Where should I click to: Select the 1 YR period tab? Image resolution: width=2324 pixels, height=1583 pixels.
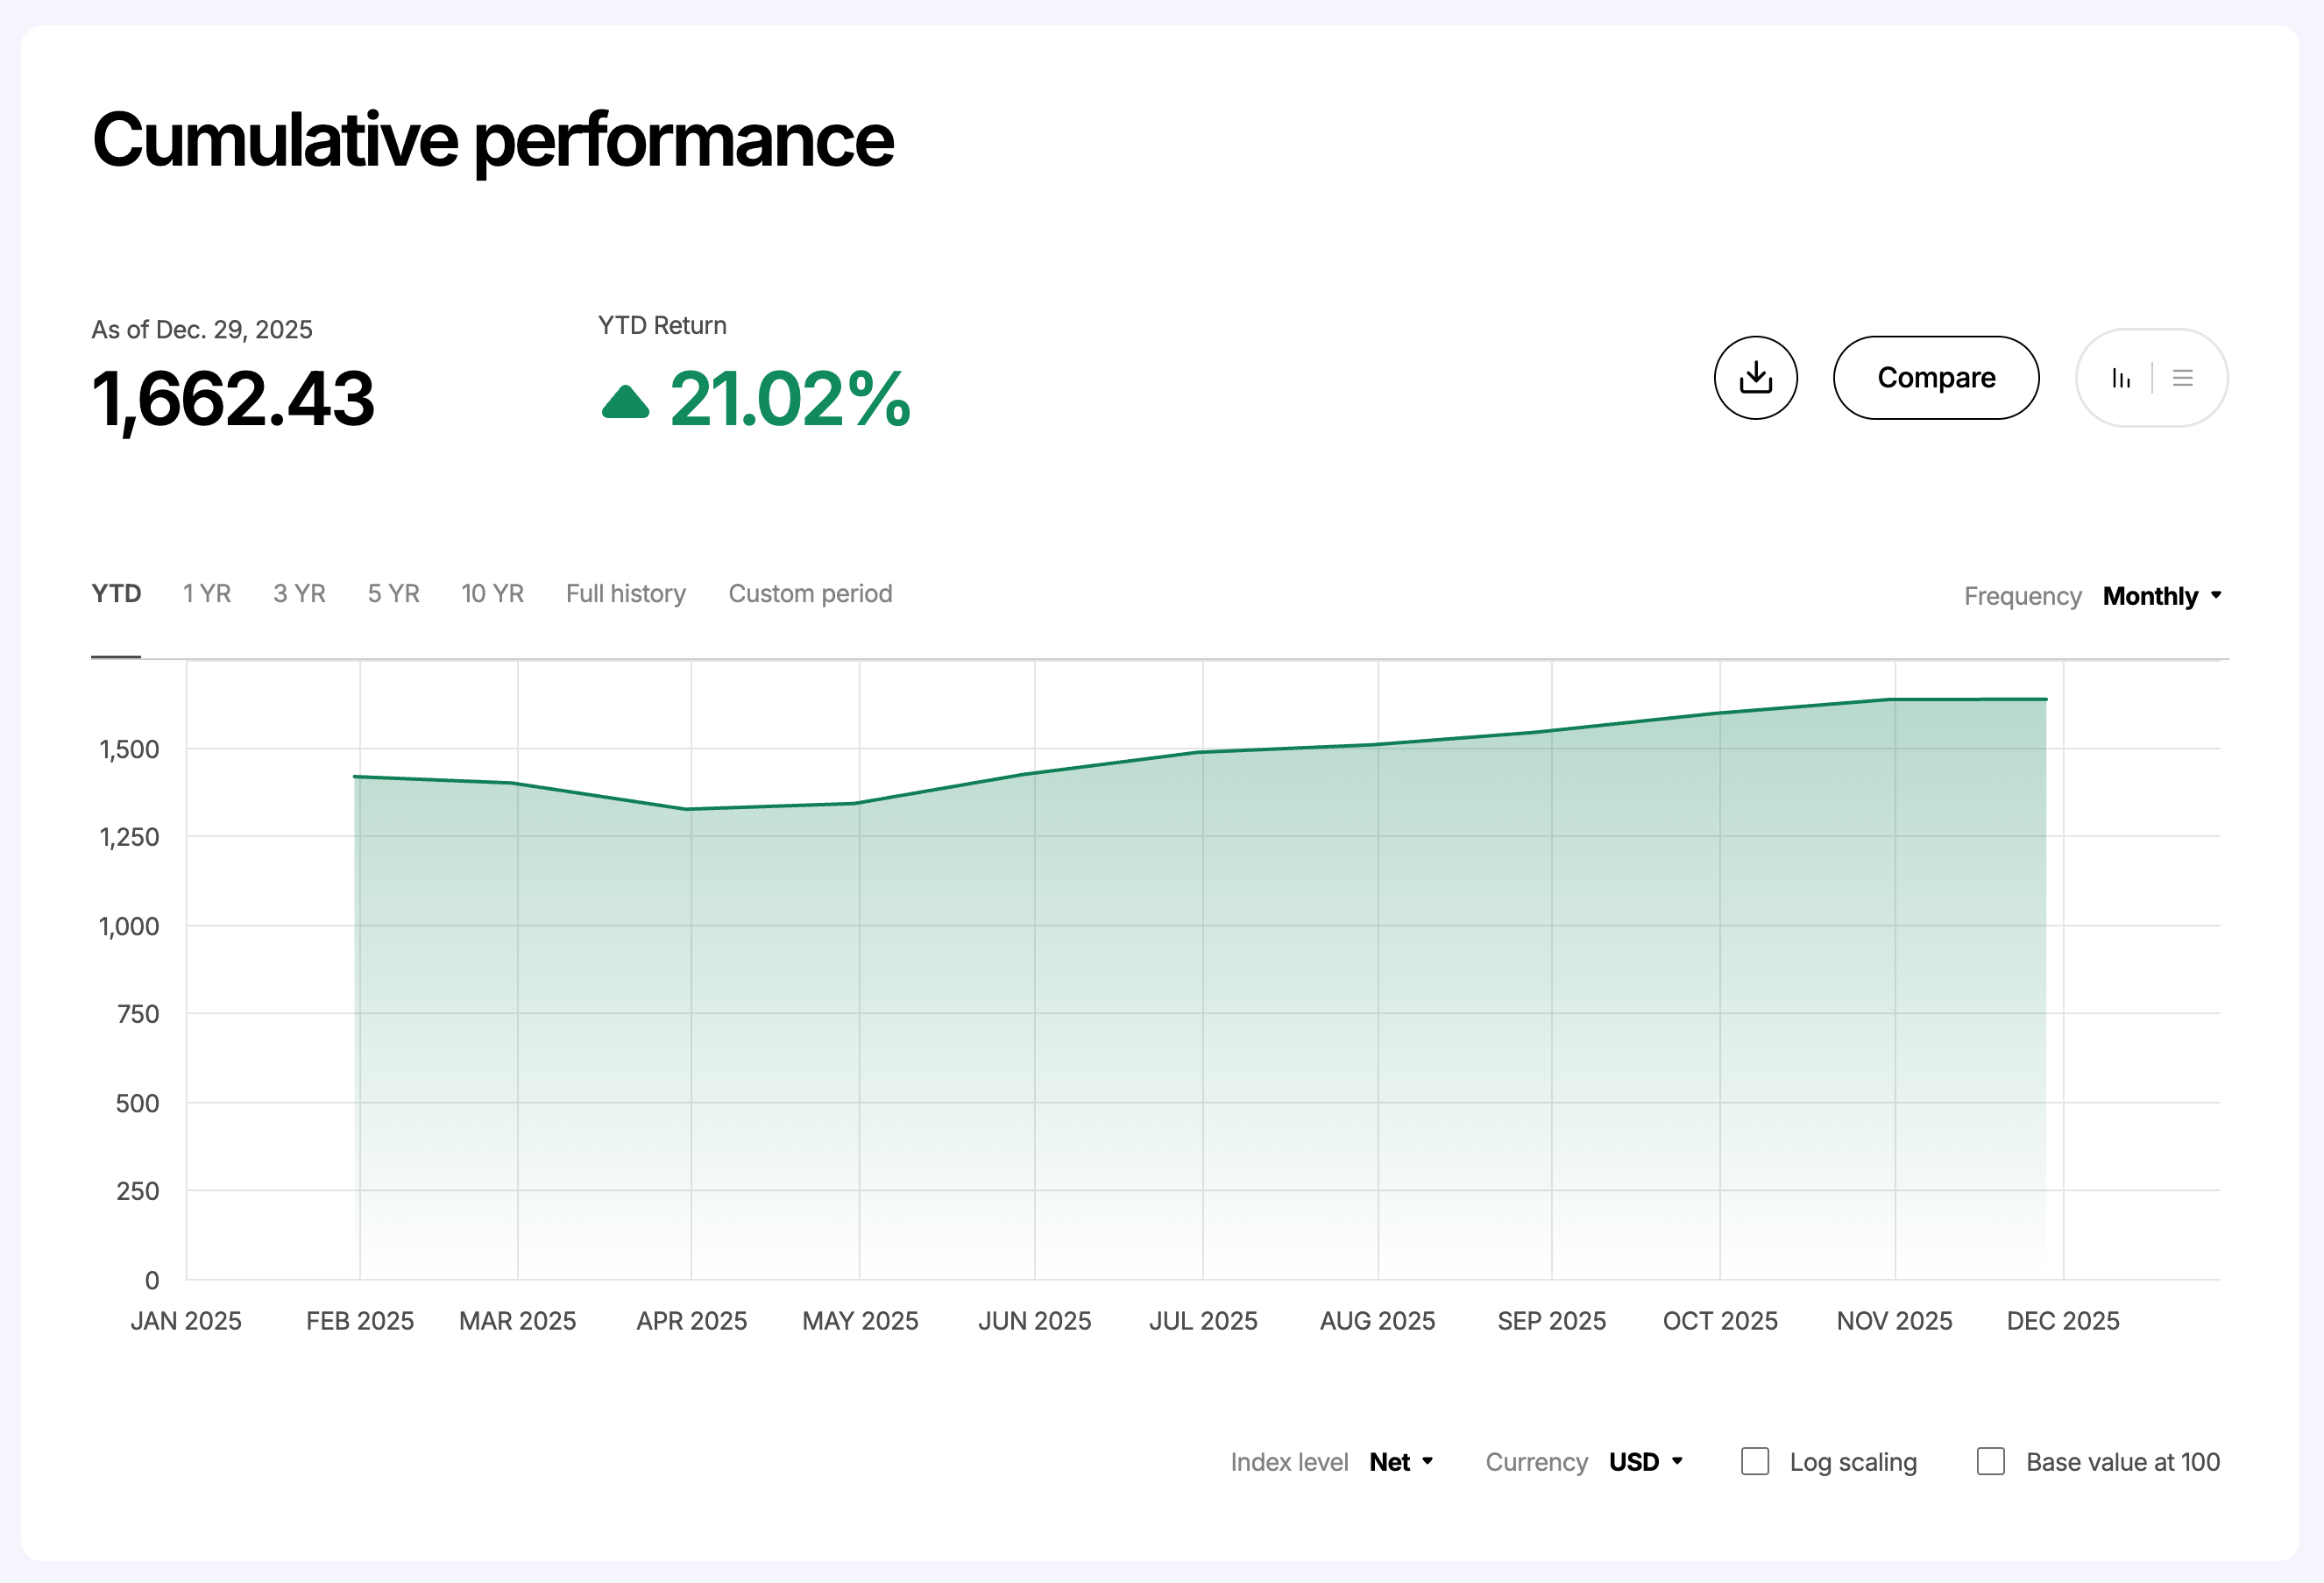click(x=207, y=594)
